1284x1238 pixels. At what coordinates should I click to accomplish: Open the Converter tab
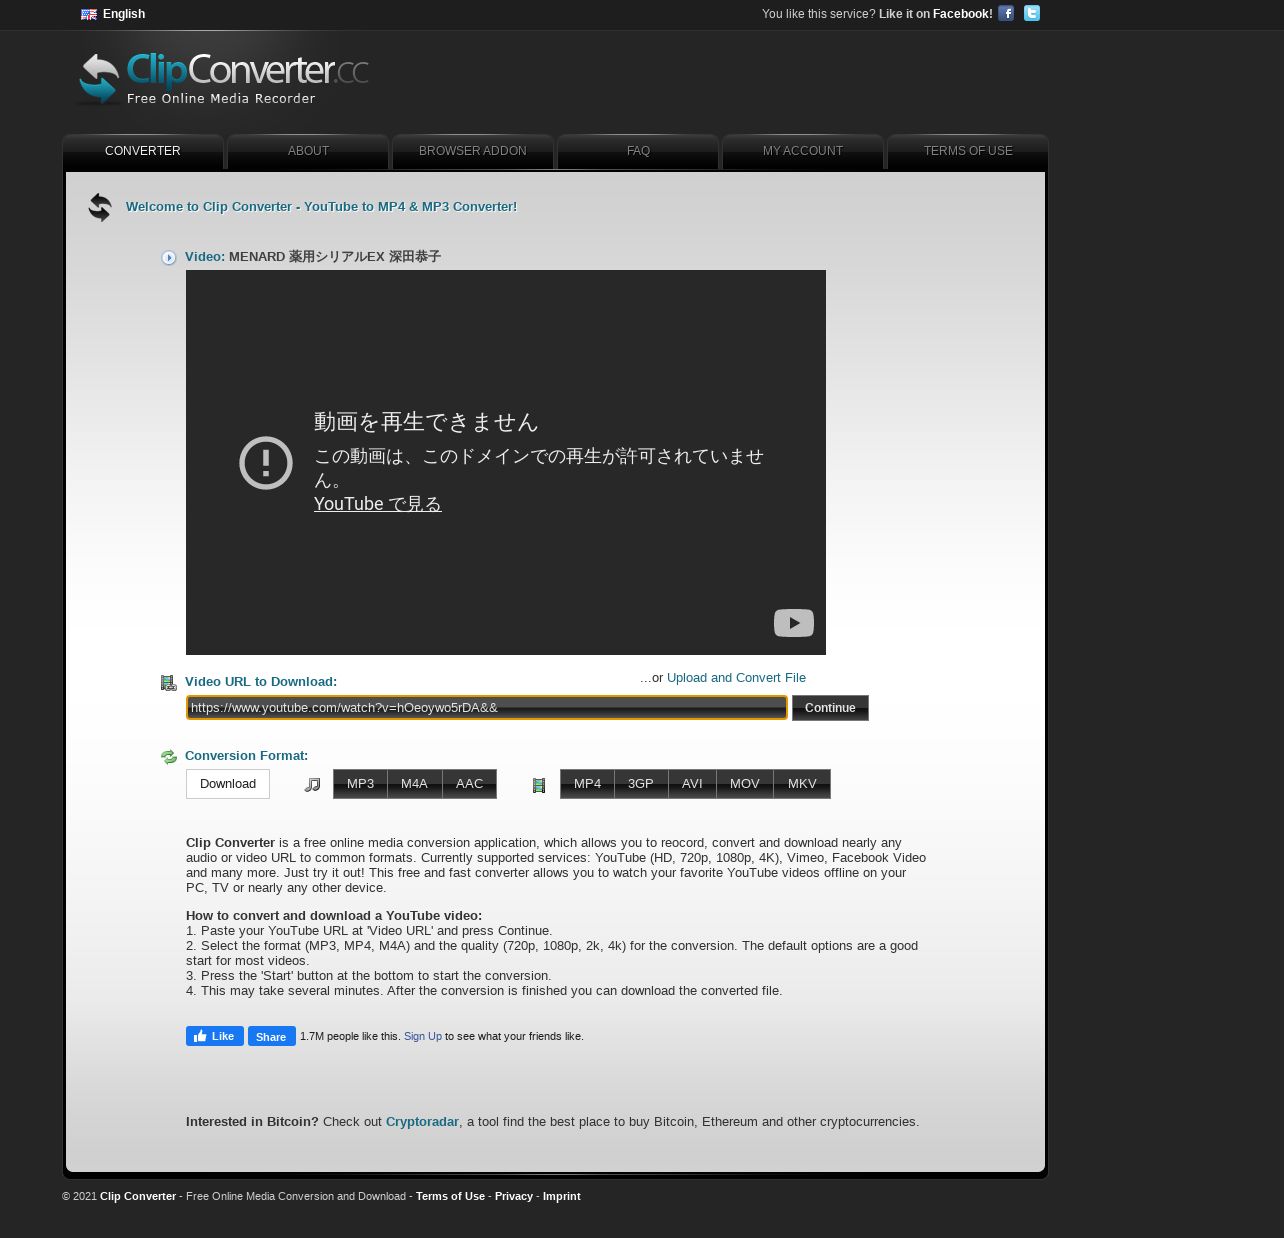(x=143, y=151)
